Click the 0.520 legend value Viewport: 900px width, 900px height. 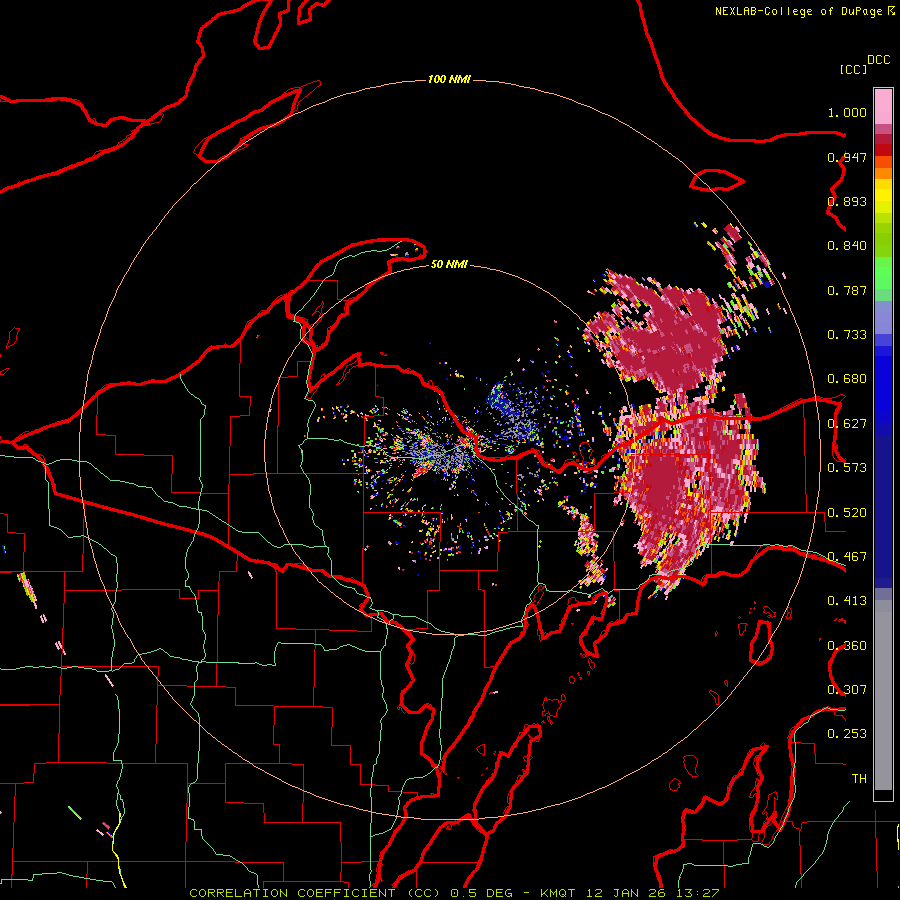coord(847,513)
